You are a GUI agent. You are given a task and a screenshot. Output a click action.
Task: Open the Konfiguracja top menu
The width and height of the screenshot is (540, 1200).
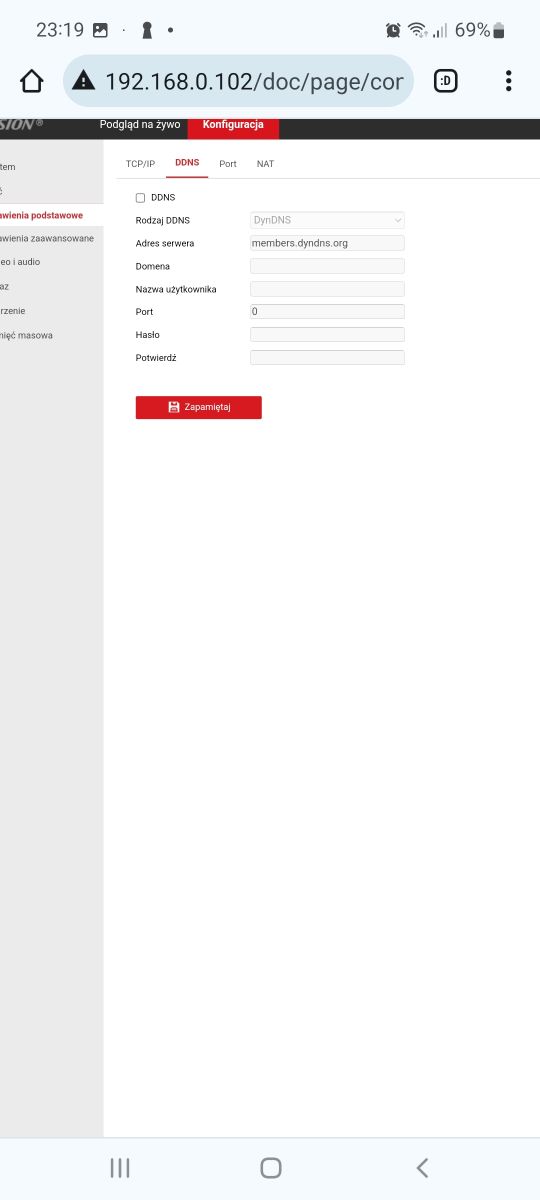233,125
